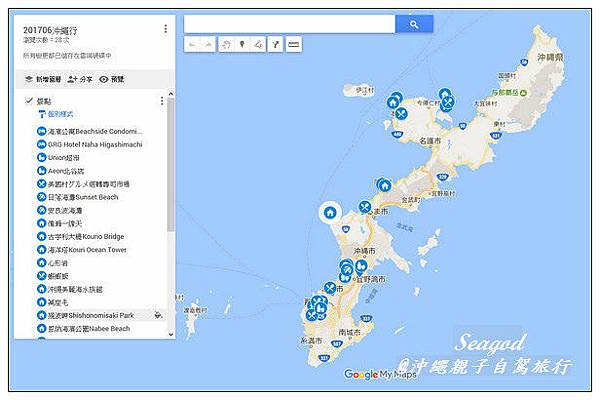Click the home marker west of 金武町
The width and height of the screenshot is (600, 400).
(385, 186)
